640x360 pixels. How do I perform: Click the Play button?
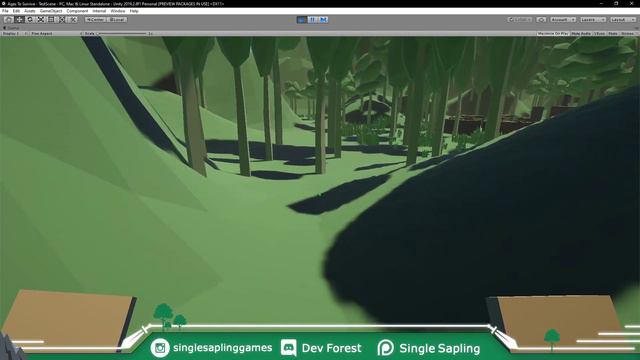(x=302, y=20)
